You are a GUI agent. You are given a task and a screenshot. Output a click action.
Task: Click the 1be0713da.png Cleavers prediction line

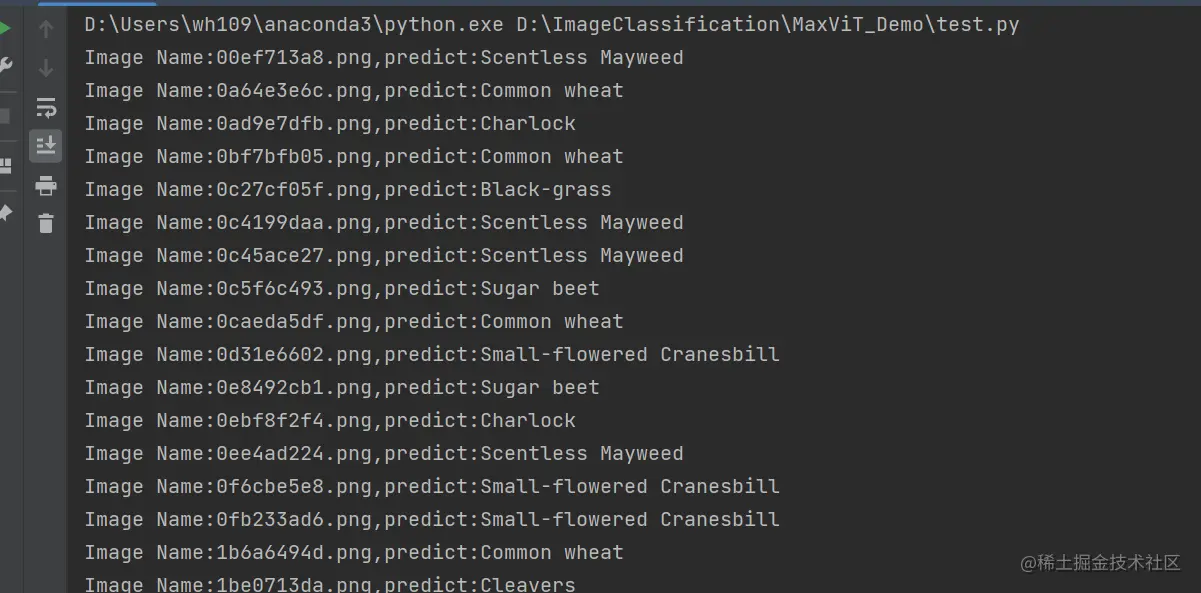[x=330, y=584]
